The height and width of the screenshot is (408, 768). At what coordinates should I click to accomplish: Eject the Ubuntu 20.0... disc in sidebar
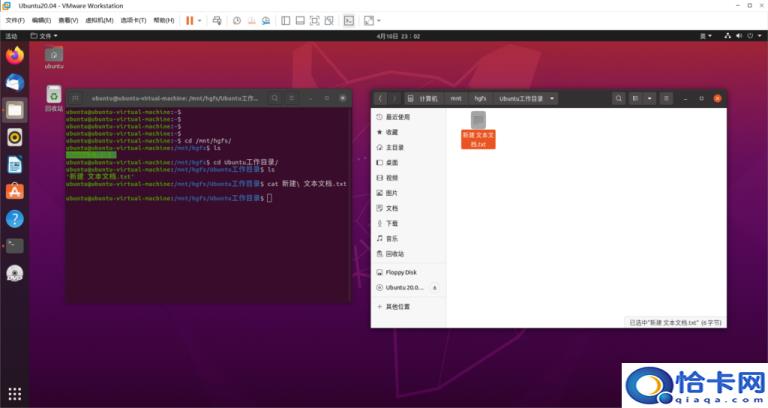point(434,287)
